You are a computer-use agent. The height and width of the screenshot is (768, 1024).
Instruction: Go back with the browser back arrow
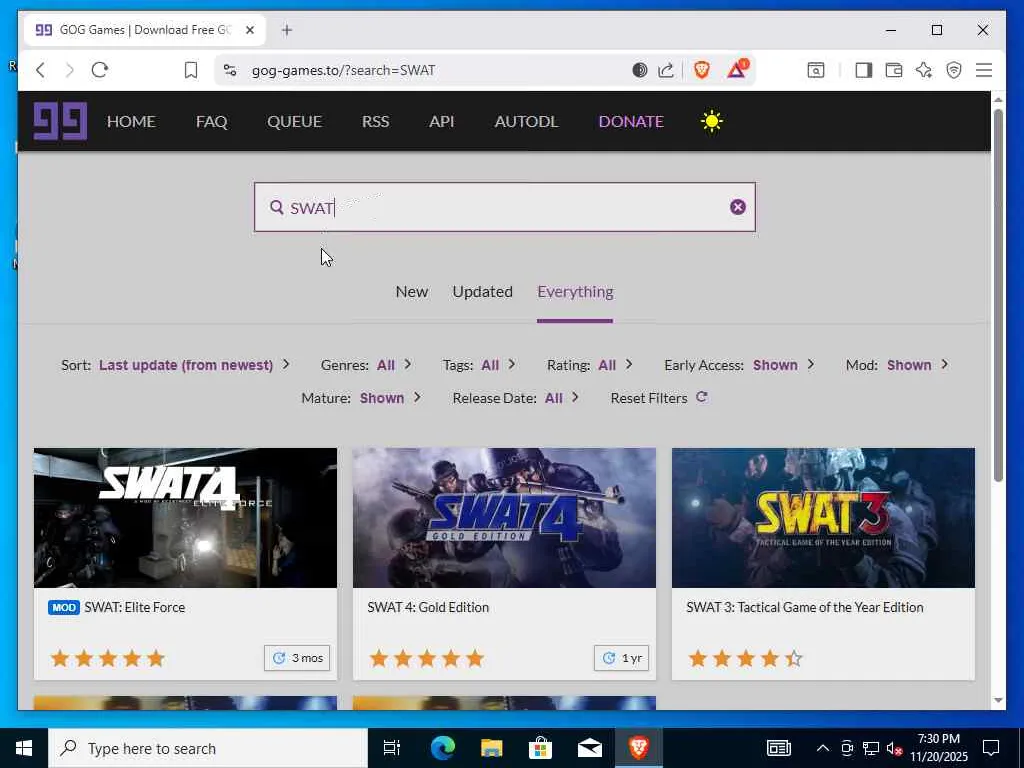pyautogui.click(x=40, y=70)
